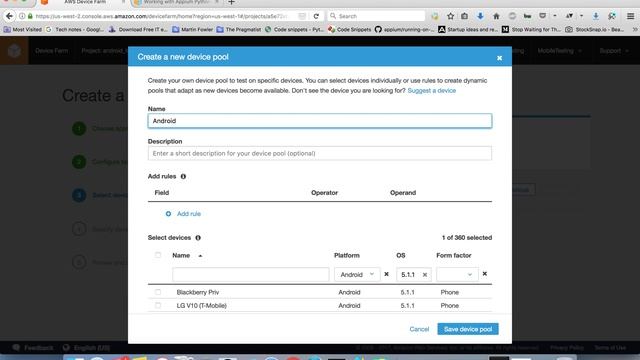Follow the Suggest a device link
This screenshot has width=640, height=360.
point(431,91)
